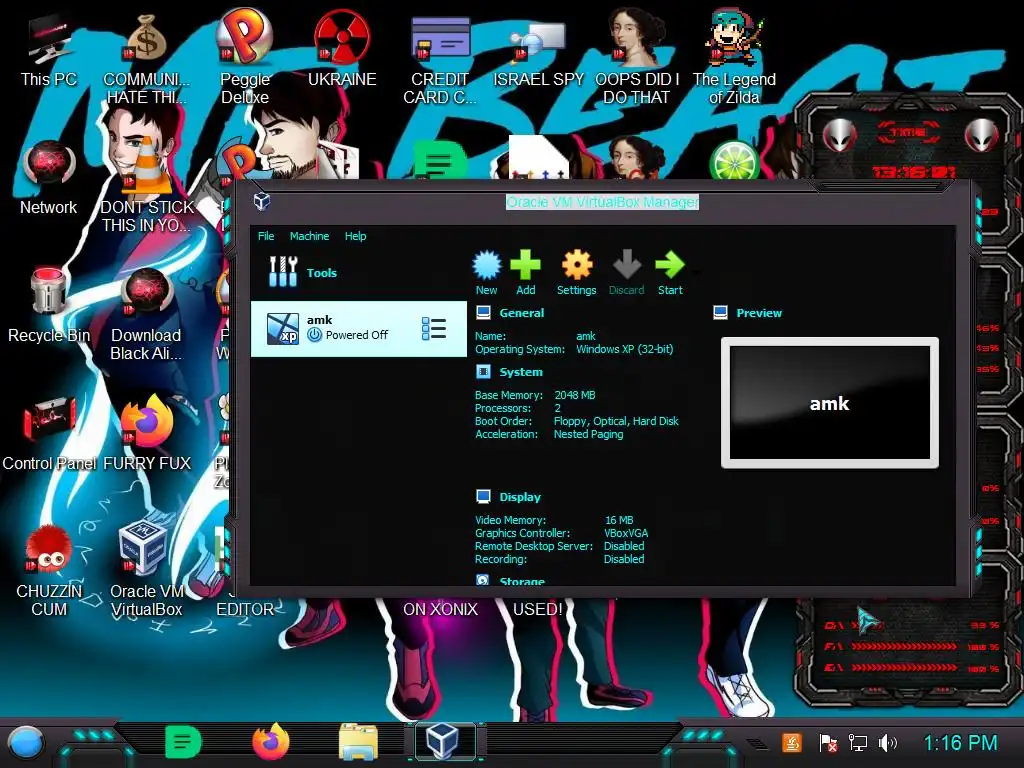The height and width of the screenshot is (768, 1024).
Task: Open green chat app in taskbar
Action: [184, 743]
